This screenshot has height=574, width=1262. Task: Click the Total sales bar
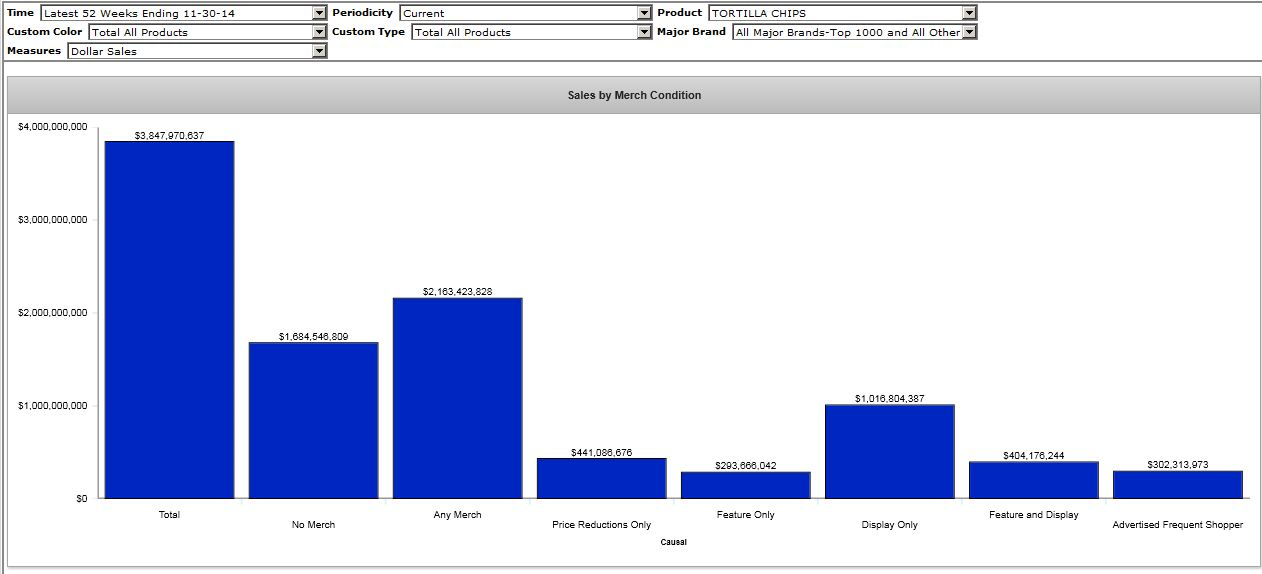coord(169,320)
